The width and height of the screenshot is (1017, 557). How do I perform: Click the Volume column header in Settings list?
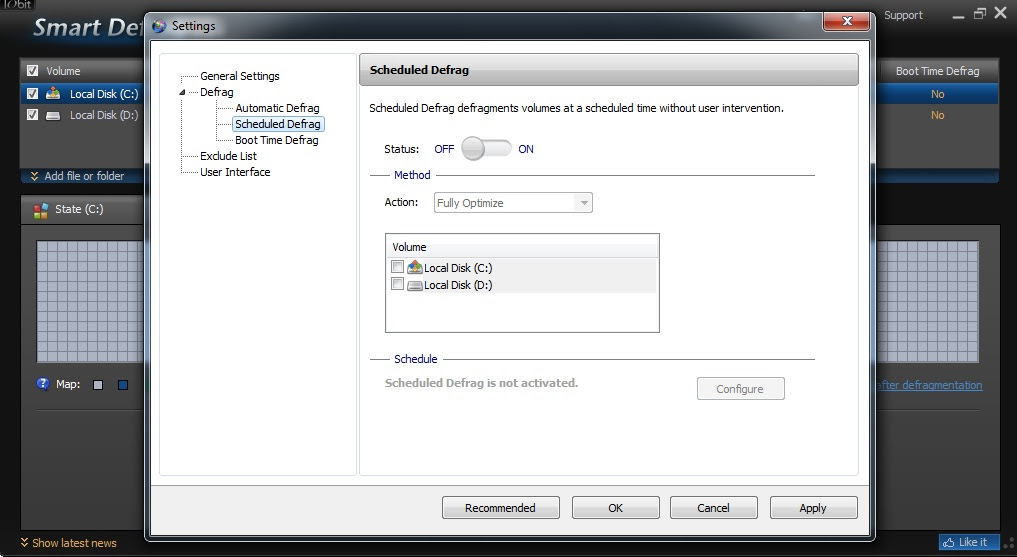[522, 247]
